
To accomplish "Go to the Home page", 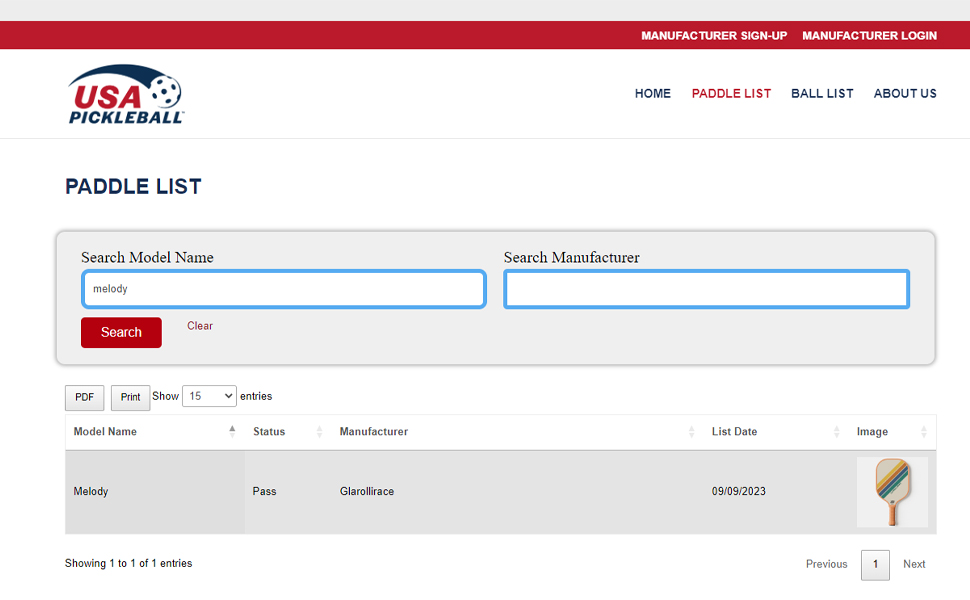I will point(653,93).
